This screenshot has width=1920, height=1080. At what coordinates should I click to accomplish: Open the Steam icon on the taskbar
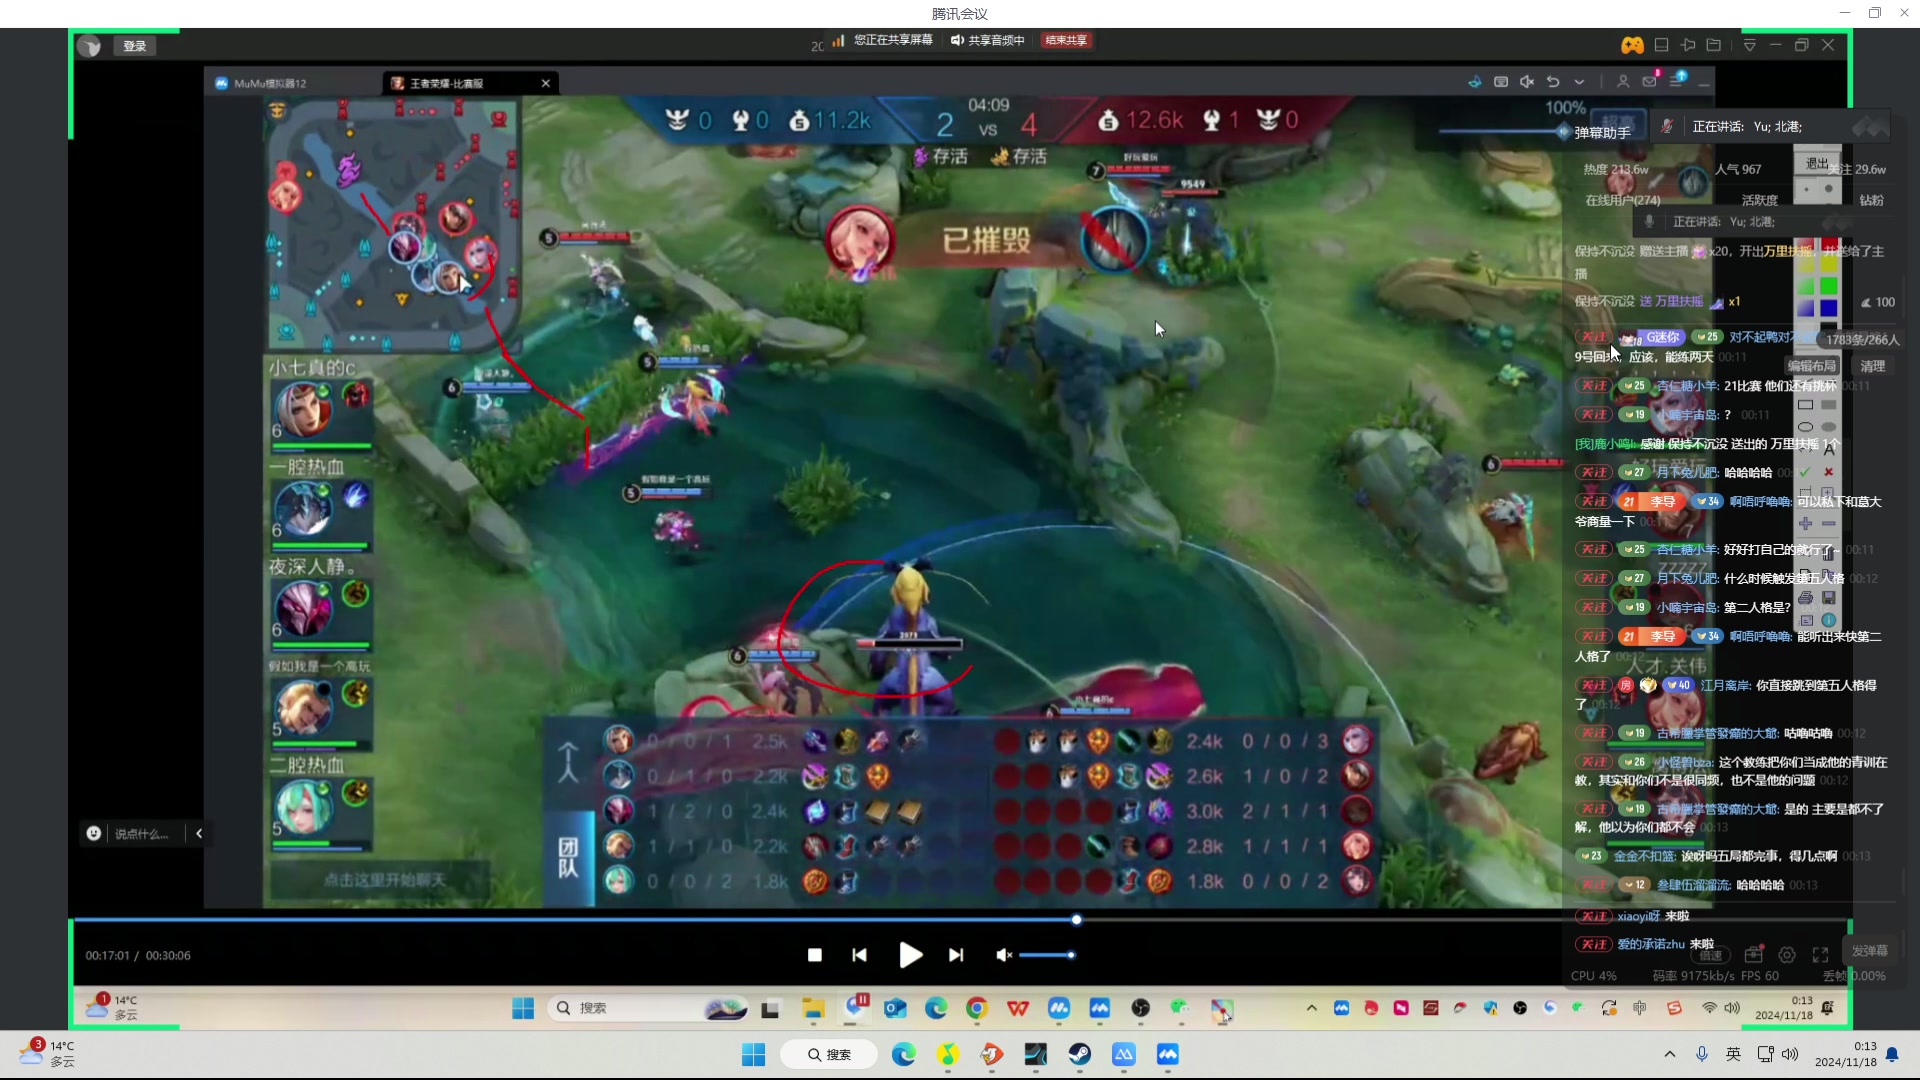coord(1080,1054)
